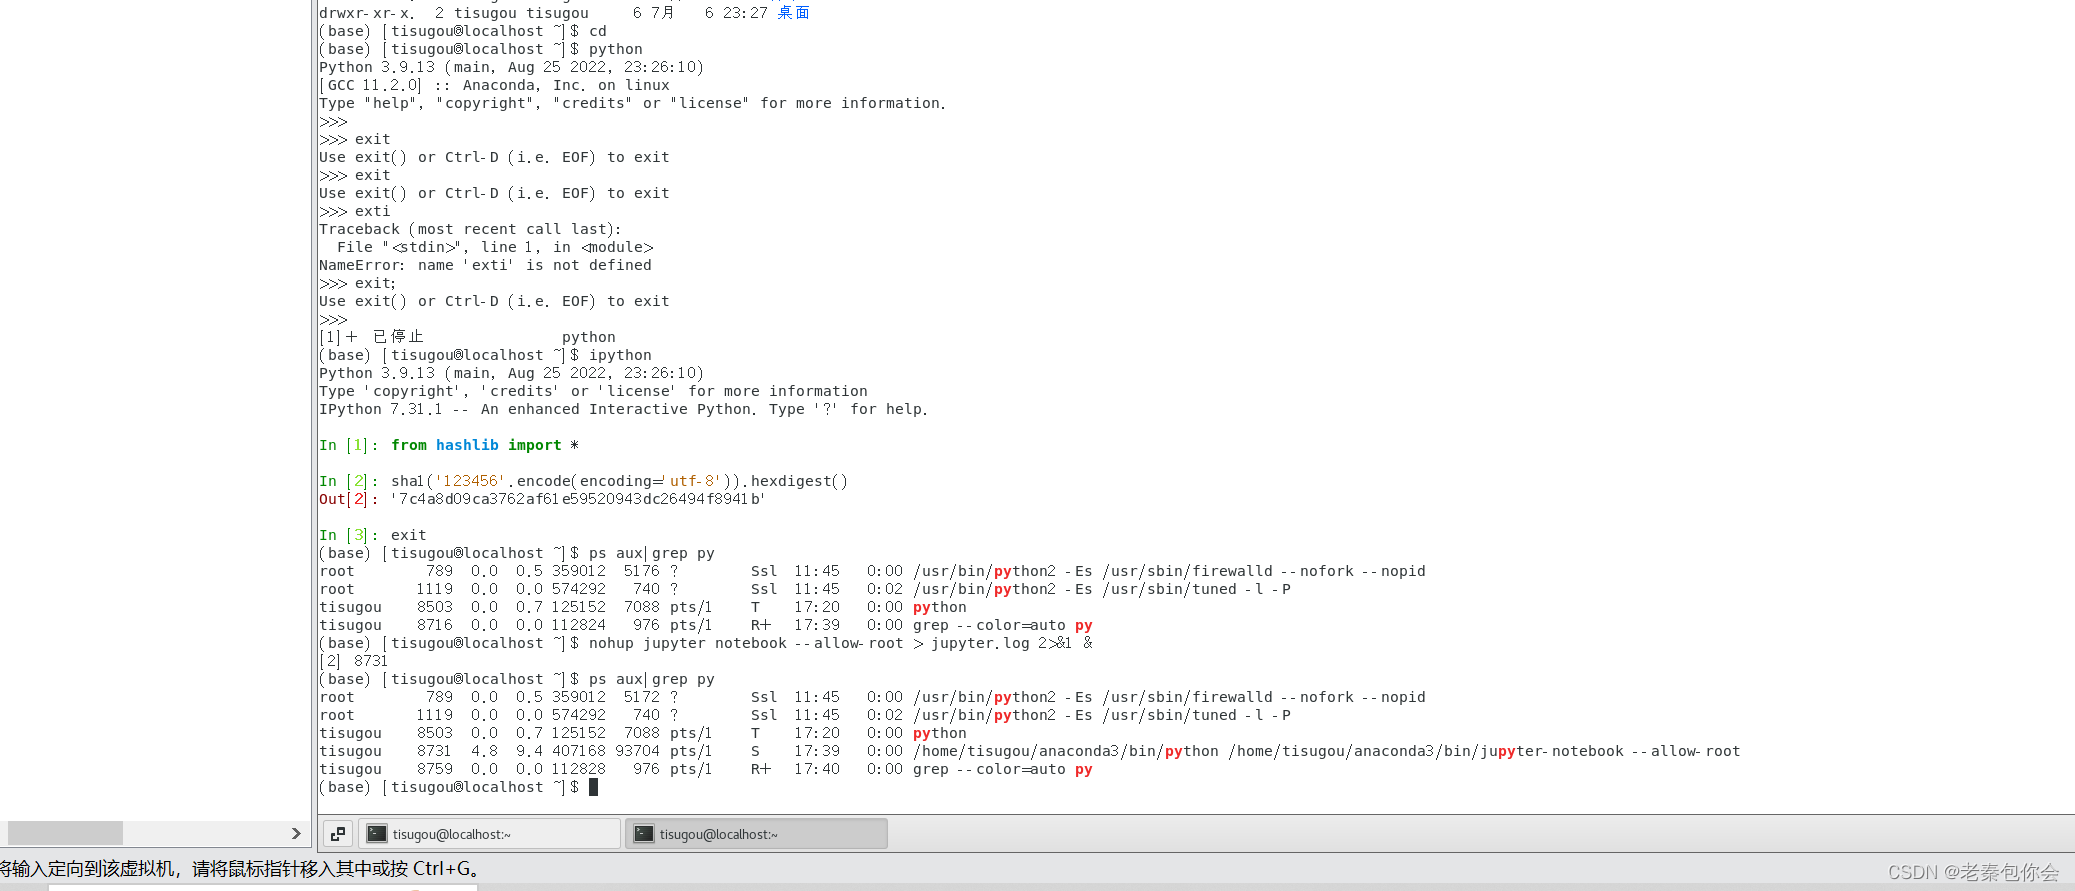This screenshot has height=891, width=2075.
Task: Click the 'IPython 7.31.1 -- An enhanced Interactive Python' line
Action: [x=623, y=409]
